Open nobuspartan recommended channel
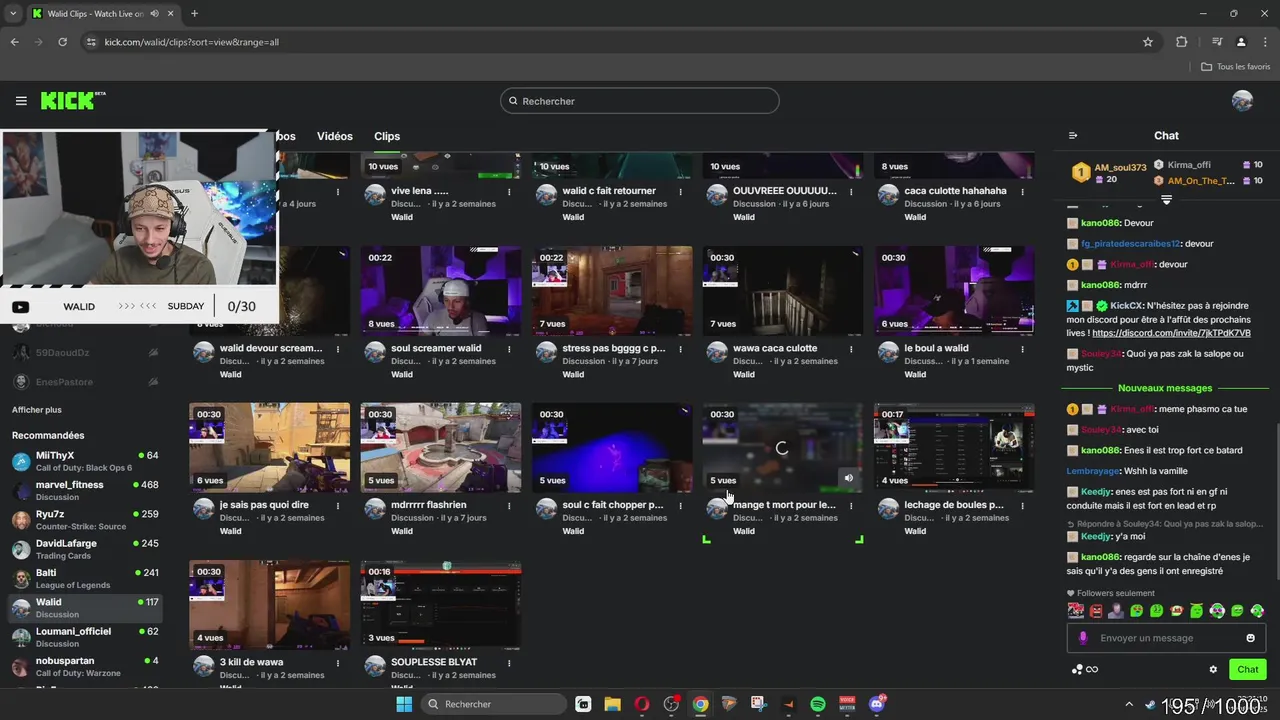This screenshot has width=1280, height=720. (85, 667)
